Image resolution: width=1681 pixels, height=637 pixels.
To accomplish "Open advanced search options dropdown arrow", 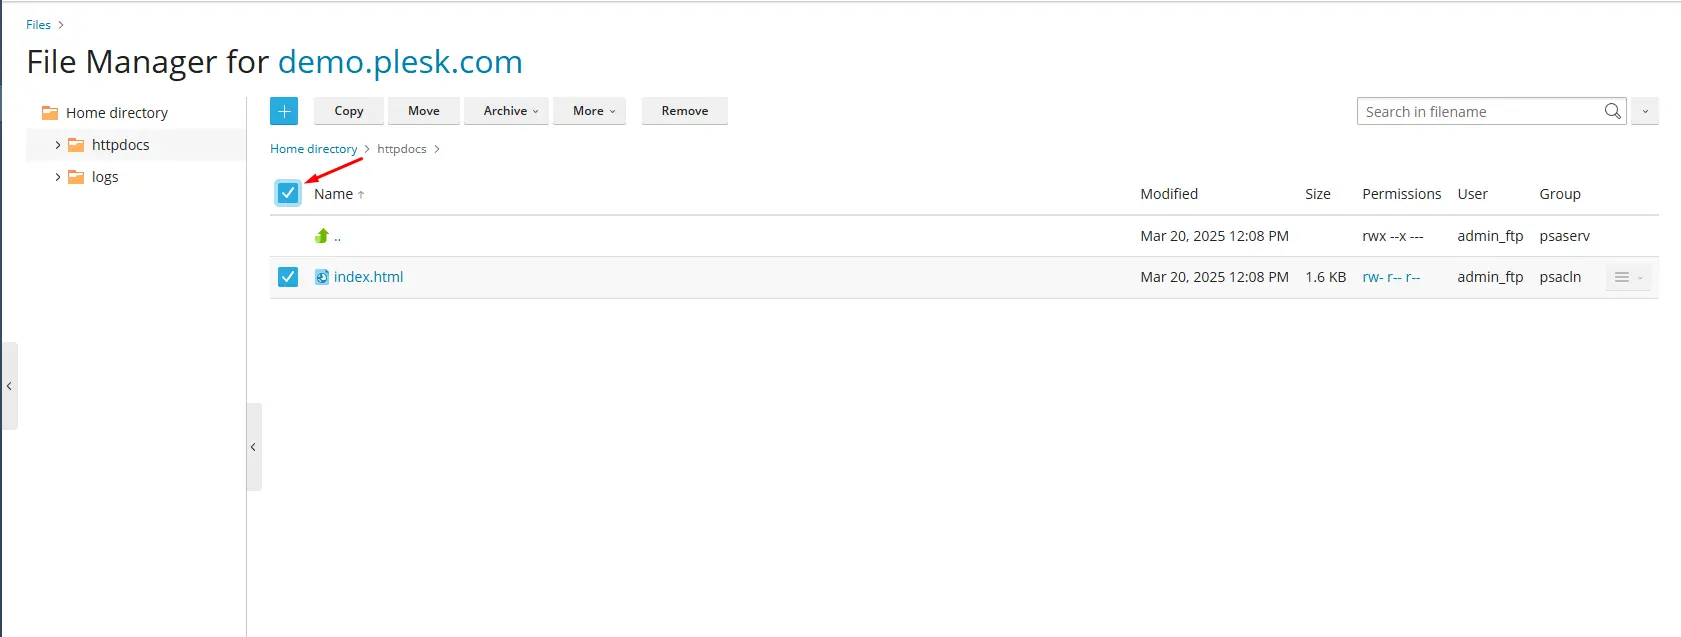I will (x=1645, y=111).
